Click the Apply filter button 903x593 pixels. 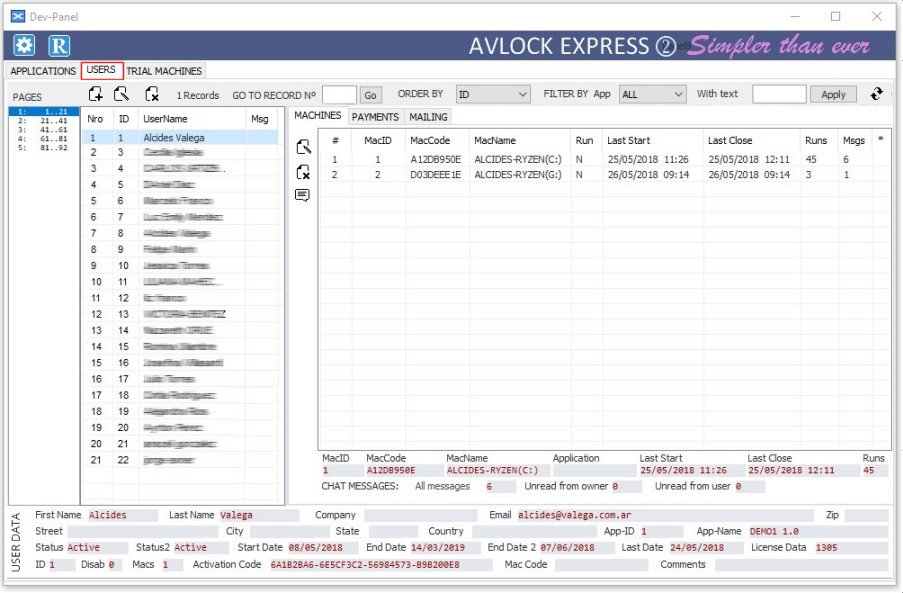[833, 94]
